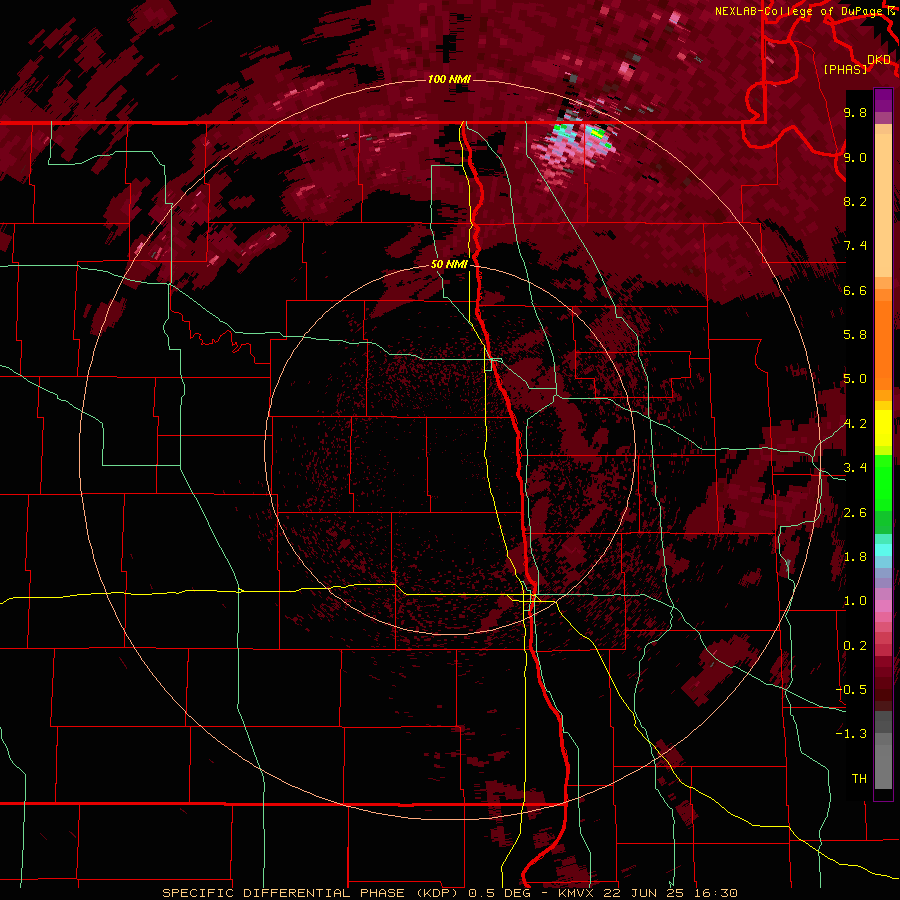The width and height of the screenshot is (900, 900).
Task: Click the 4.2 scale label
Action: [x=855, y=424]
